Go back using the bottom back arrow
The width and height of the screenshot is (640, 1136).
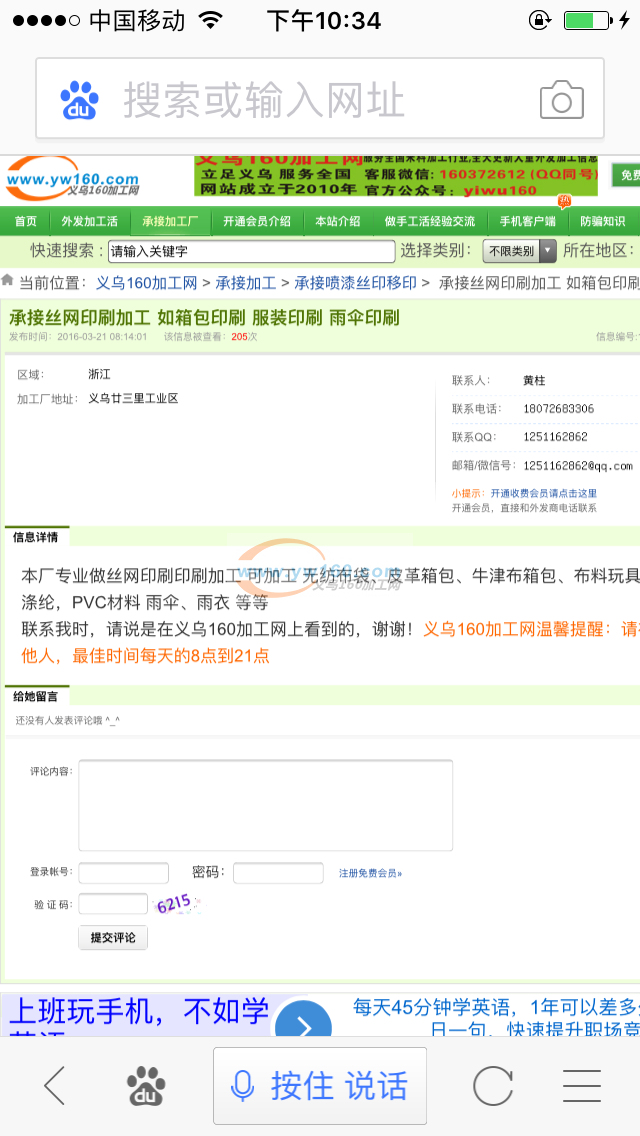54,1085
